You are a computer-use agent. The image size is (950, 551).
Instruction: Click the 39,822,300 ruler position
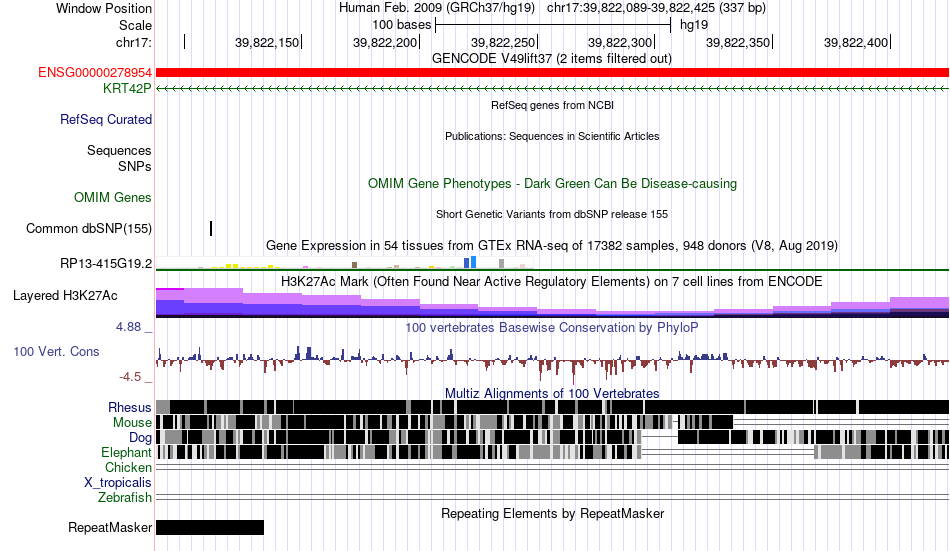pyautogui.click(x=620, y=42)
